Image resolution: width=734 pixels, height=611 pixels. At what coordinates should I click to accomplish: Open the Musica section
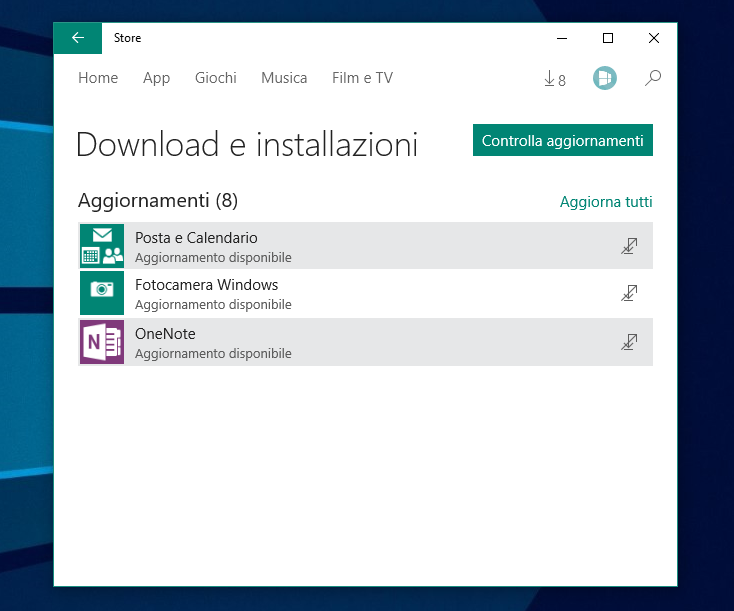pos(284,78)
